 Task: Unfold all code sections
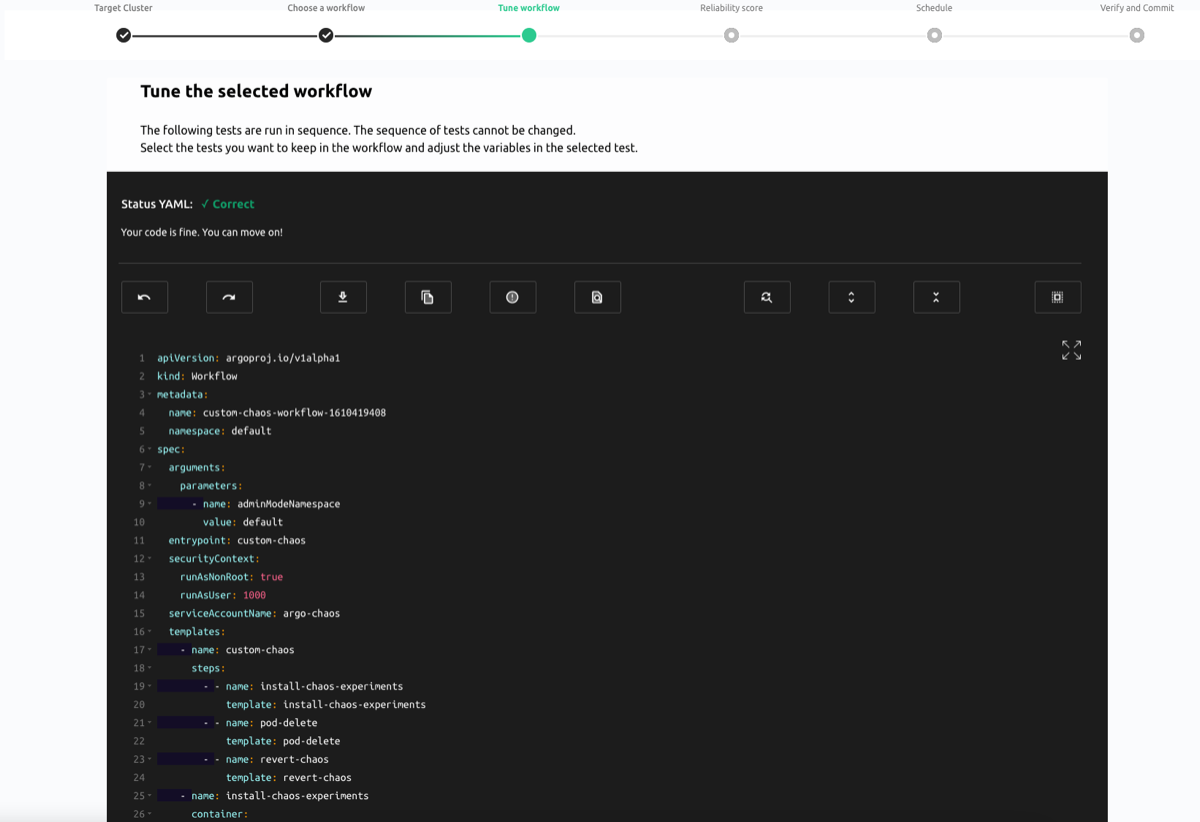(x=852, y=297)
